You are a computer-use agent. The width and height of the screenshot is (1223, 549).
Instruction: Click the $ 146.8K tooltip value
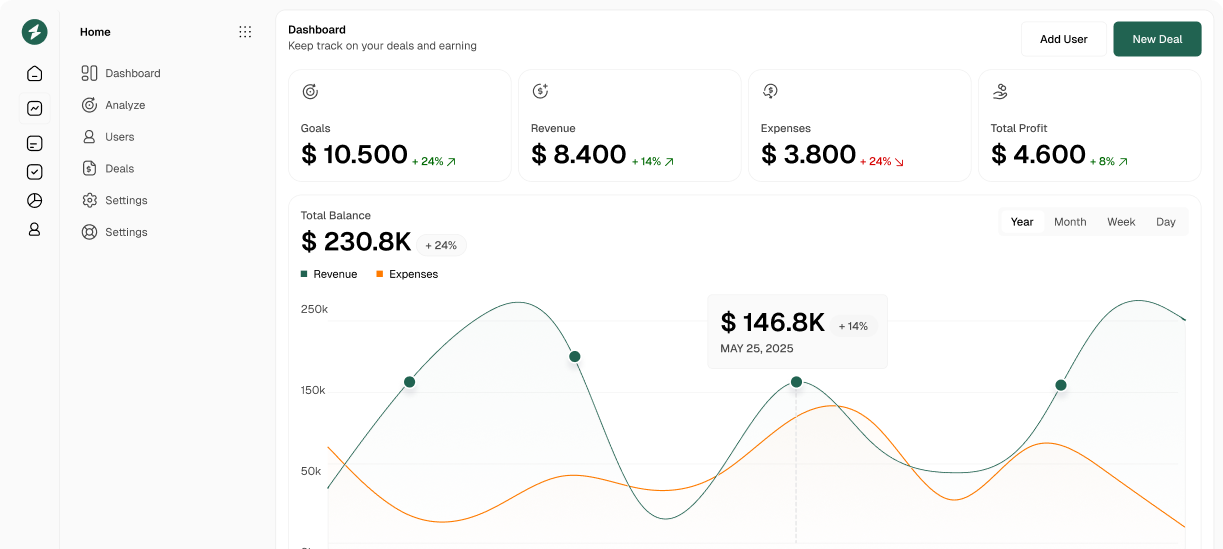773,322
